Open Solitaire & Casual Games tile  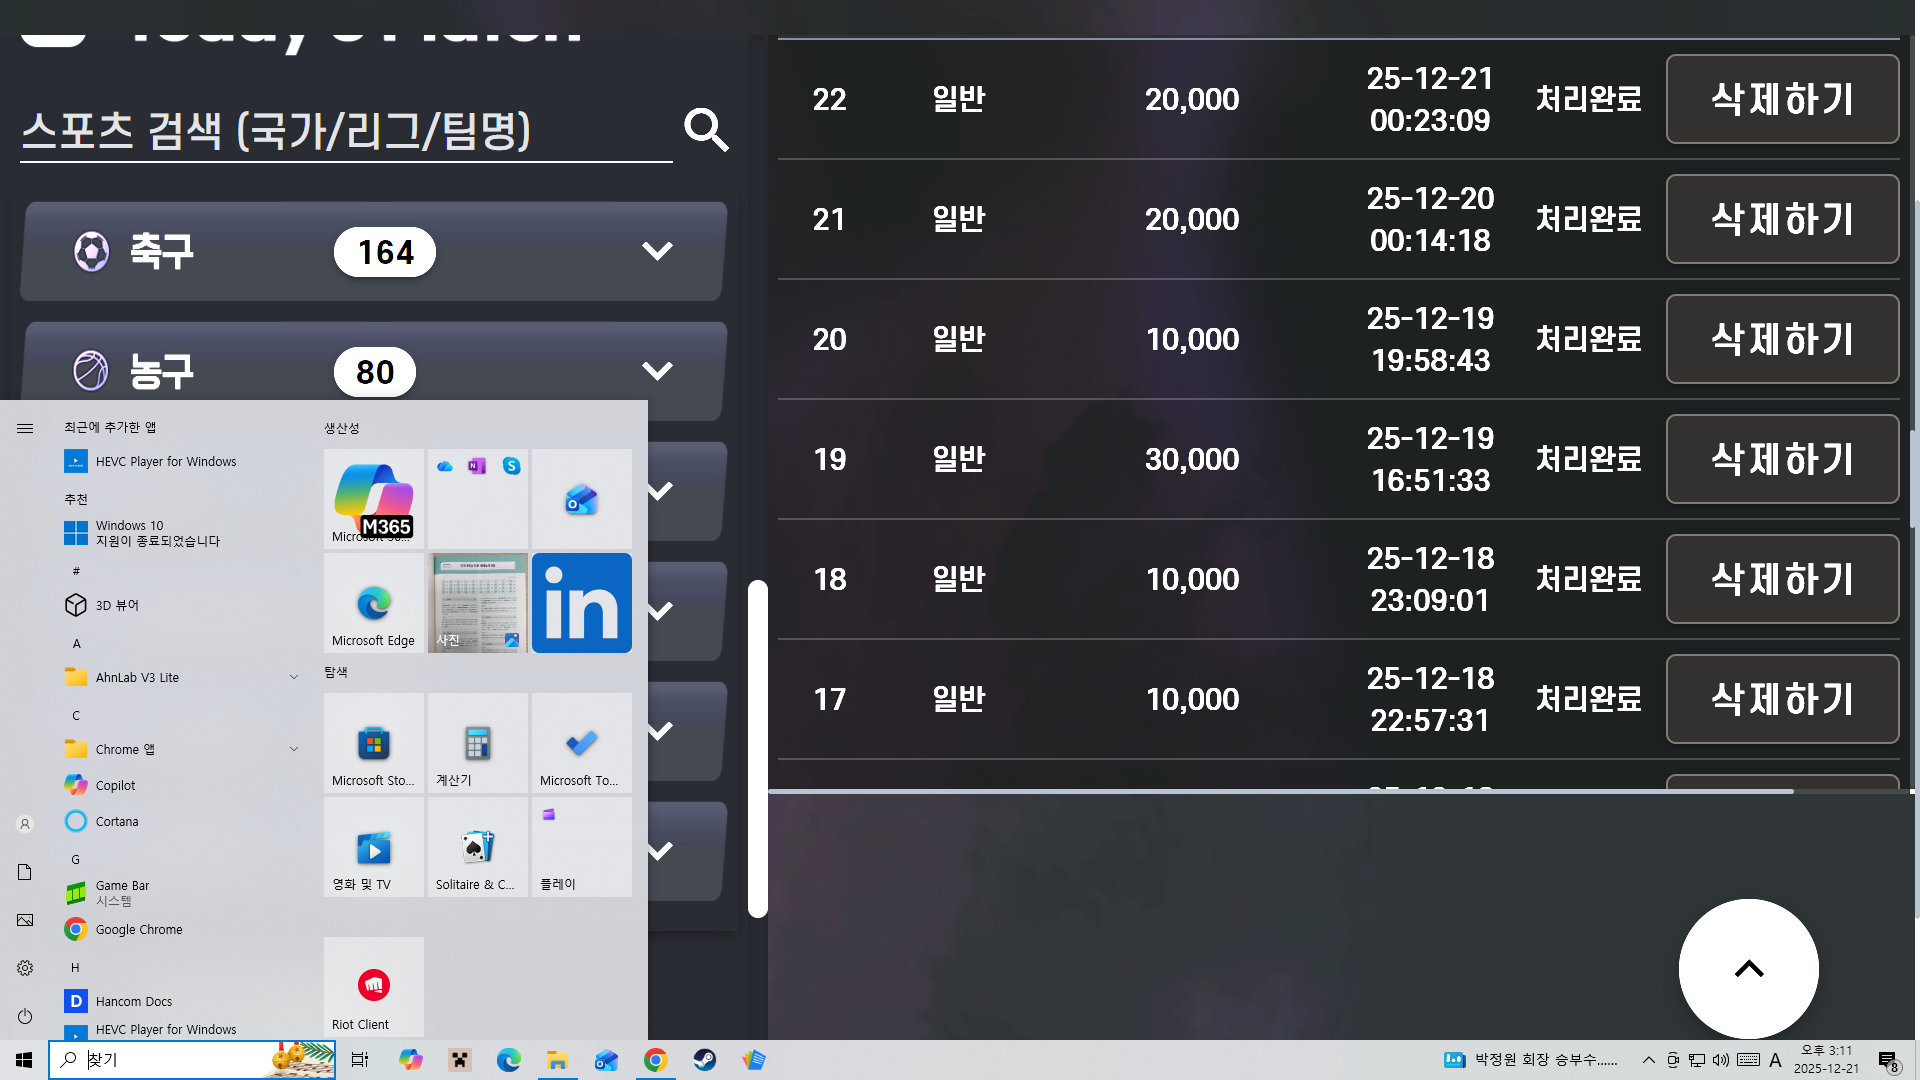pos(478,848)
